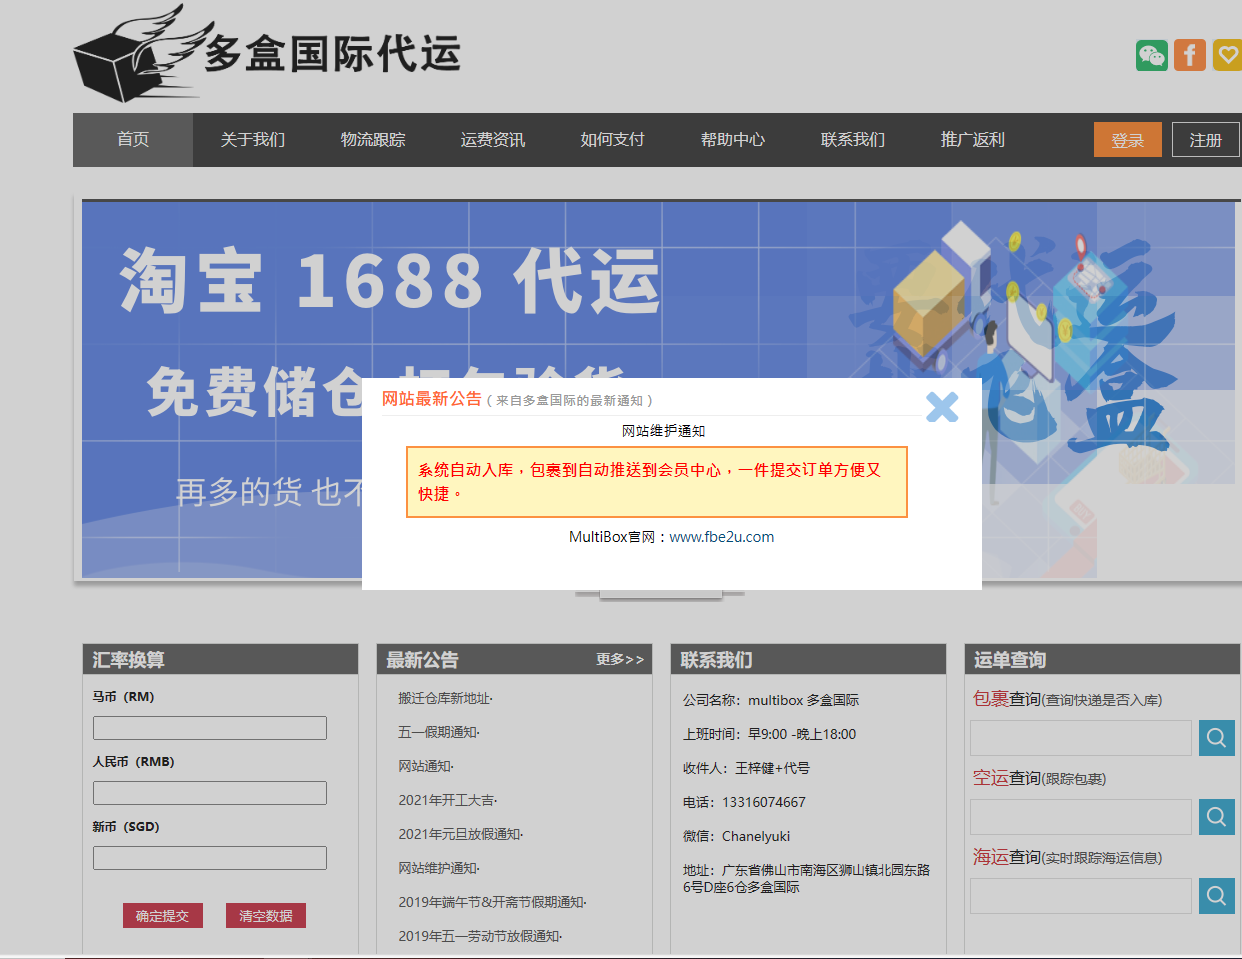
Task: Click search icon for 海运查询
Action: tap(1216, 896)
